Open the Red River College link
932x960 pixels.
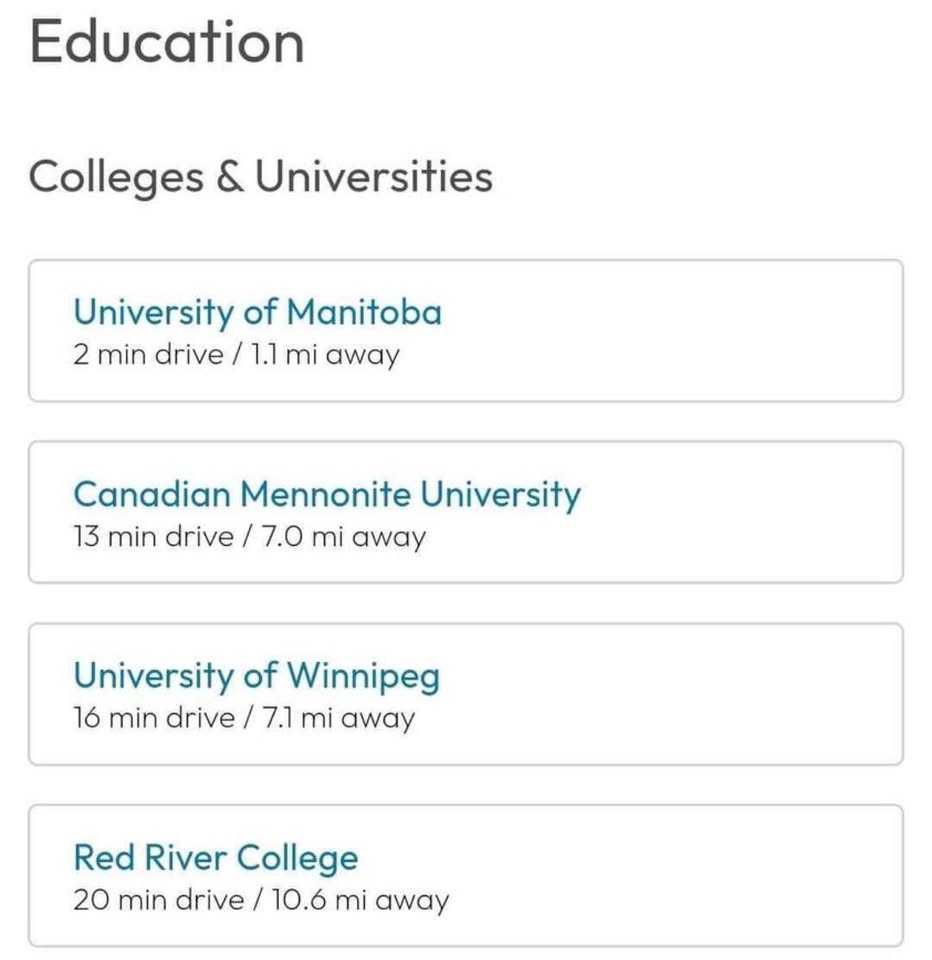pos(215,857)
